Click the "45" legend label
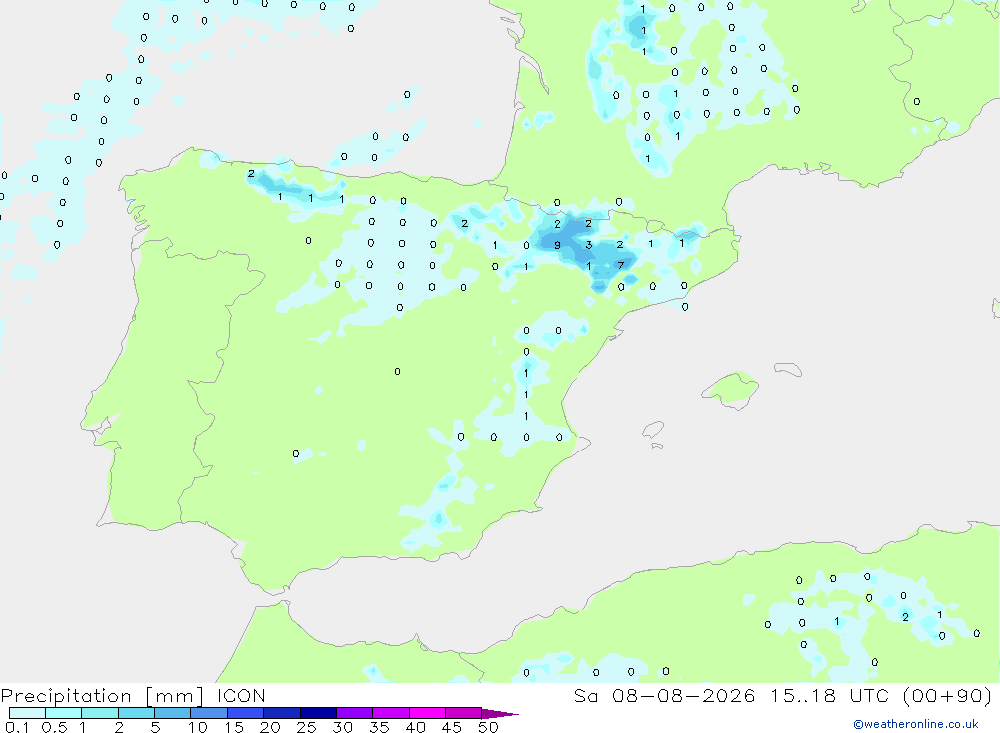This screenshot has height=733, width=1000. click(452, 727)
